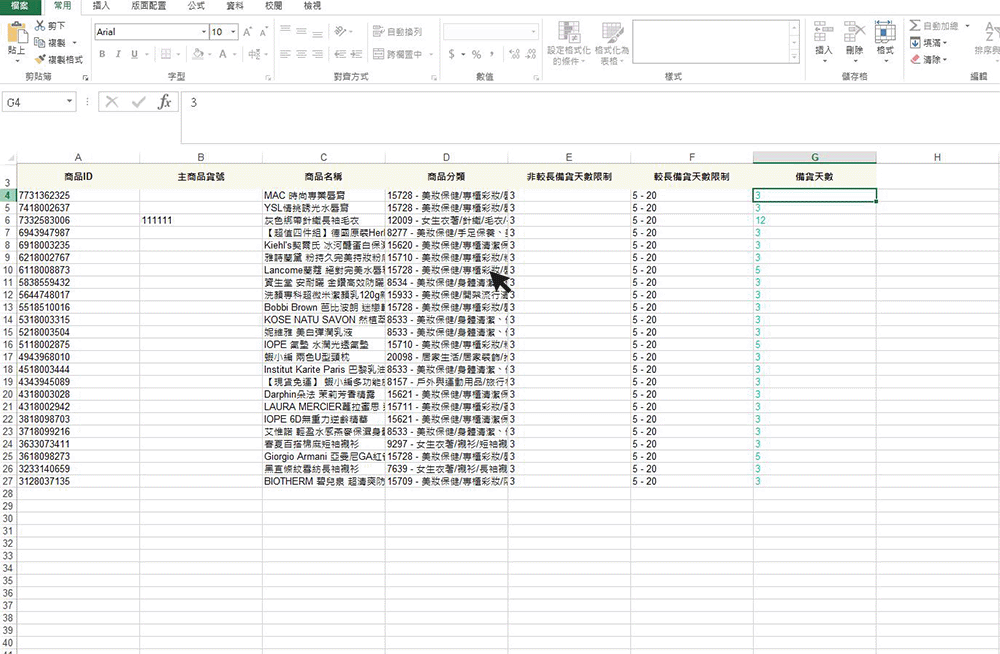Open Format as Table (格式化為表格)
Image resolution: width=1000 pixels, height=654 pixels.
click(612, 43)
